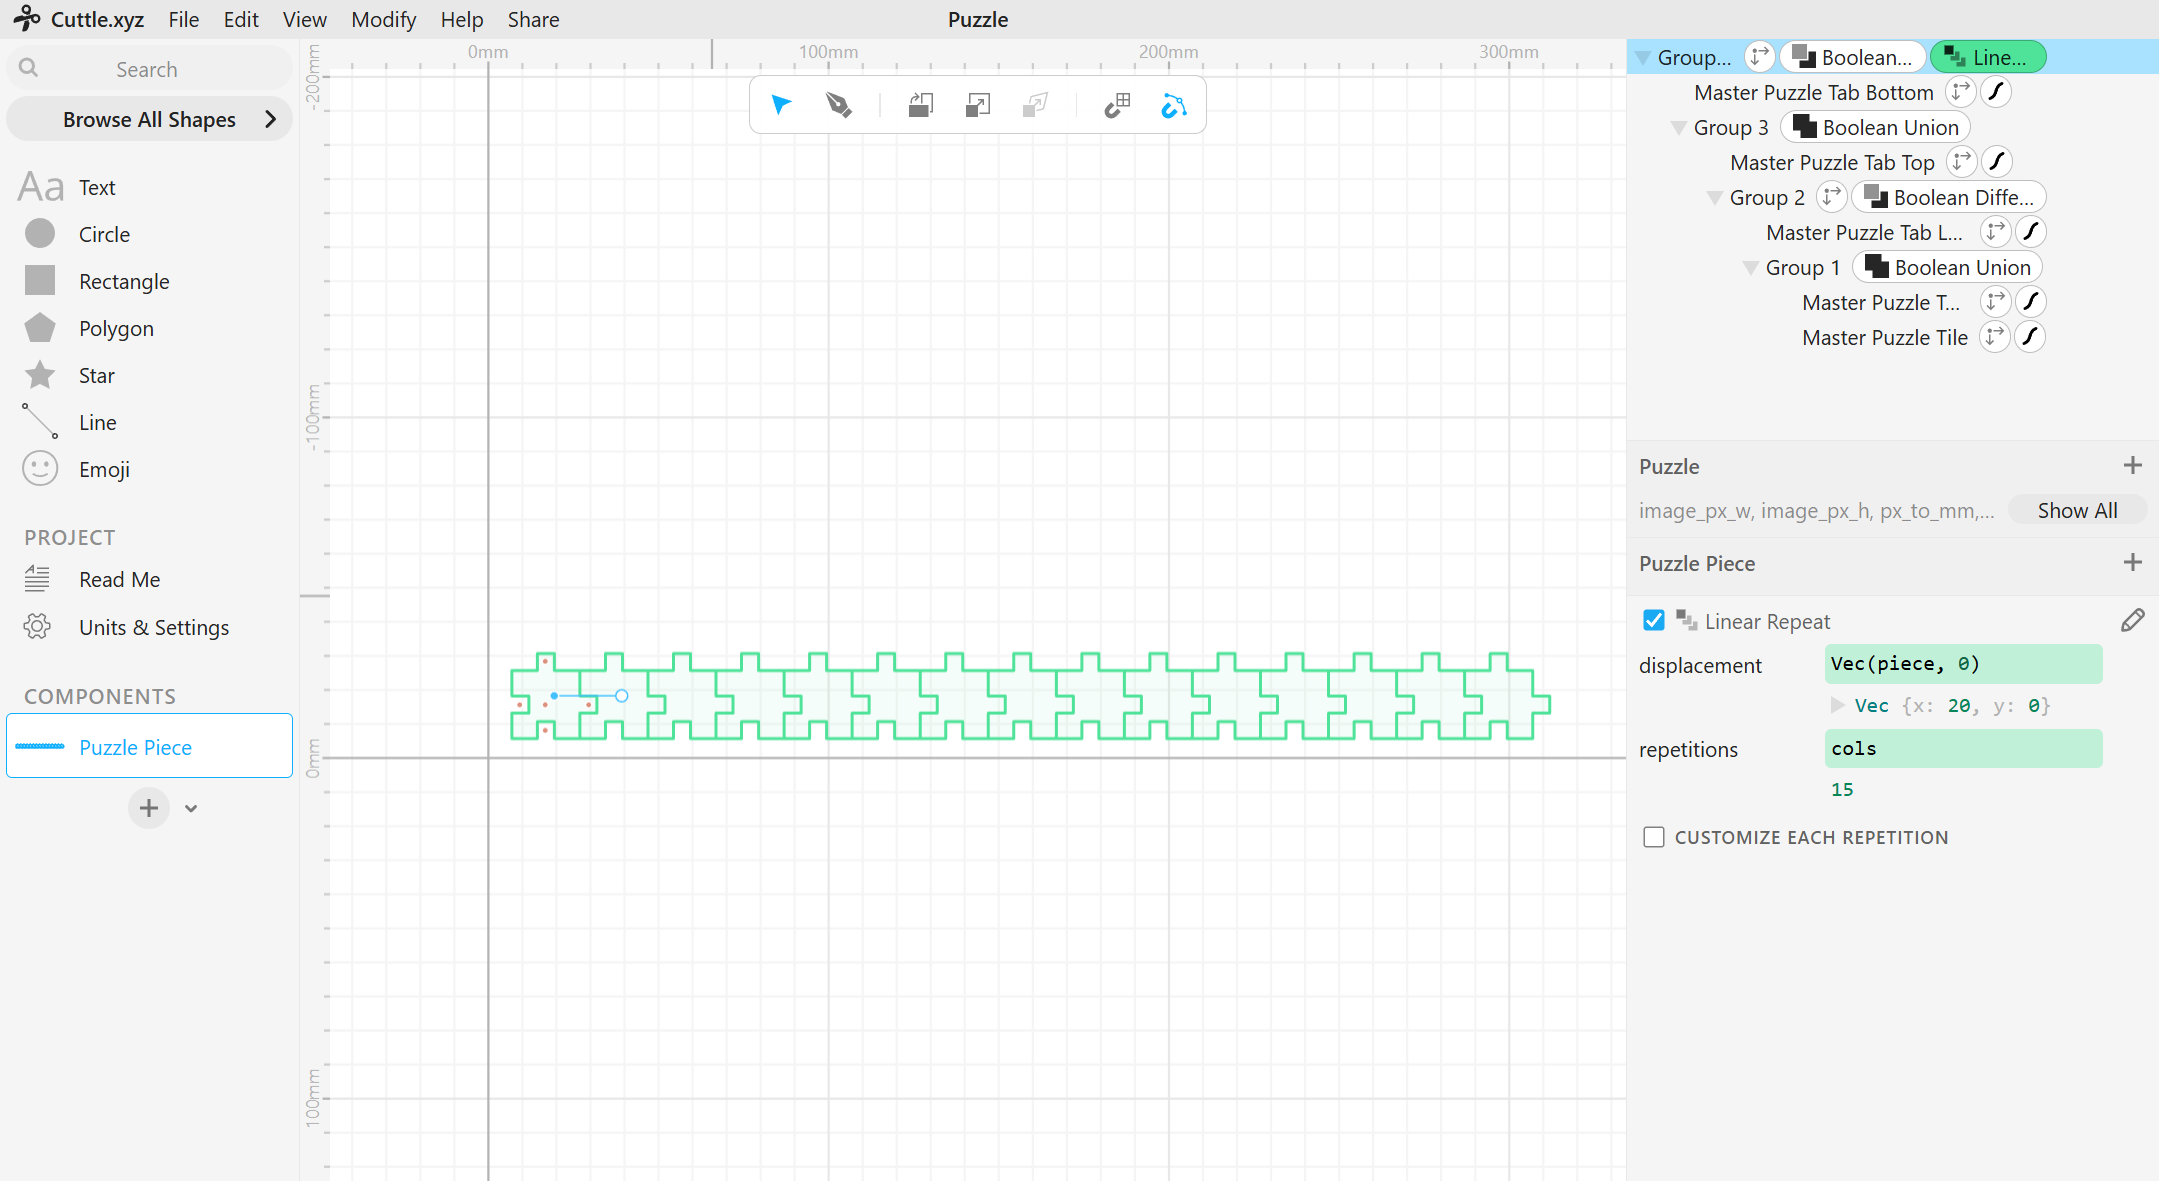Open the File menu
The image size is (2159, 1181).
[x=183, y=19]
